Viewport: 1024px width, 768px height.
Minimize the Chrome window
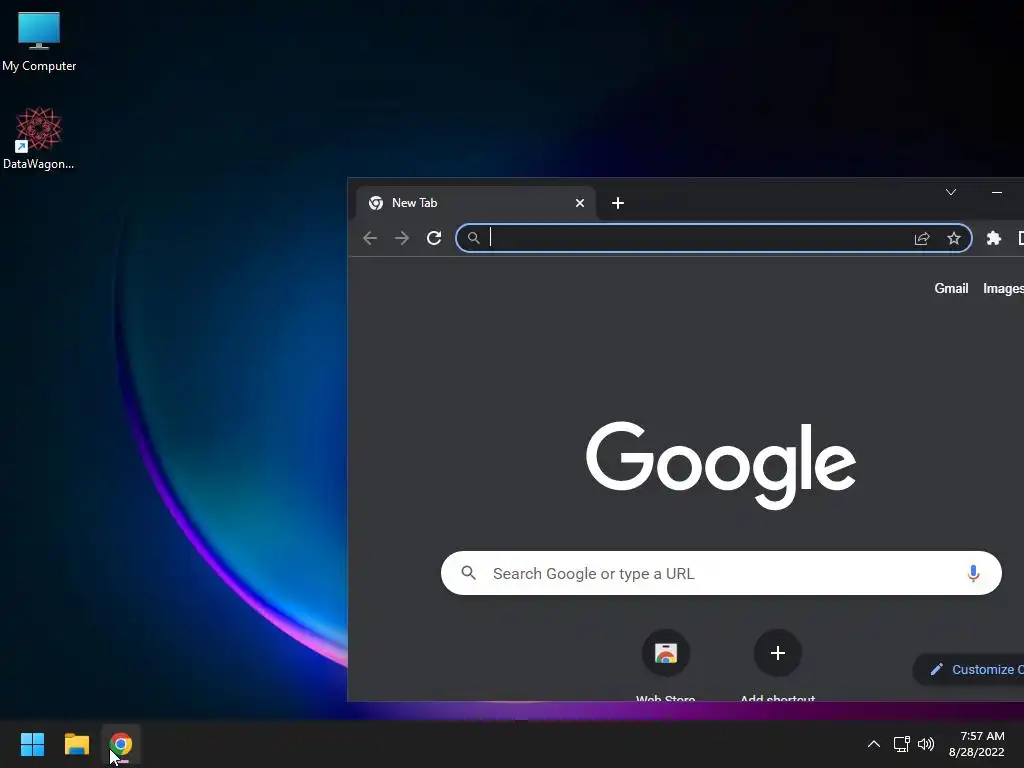[997, 192]
